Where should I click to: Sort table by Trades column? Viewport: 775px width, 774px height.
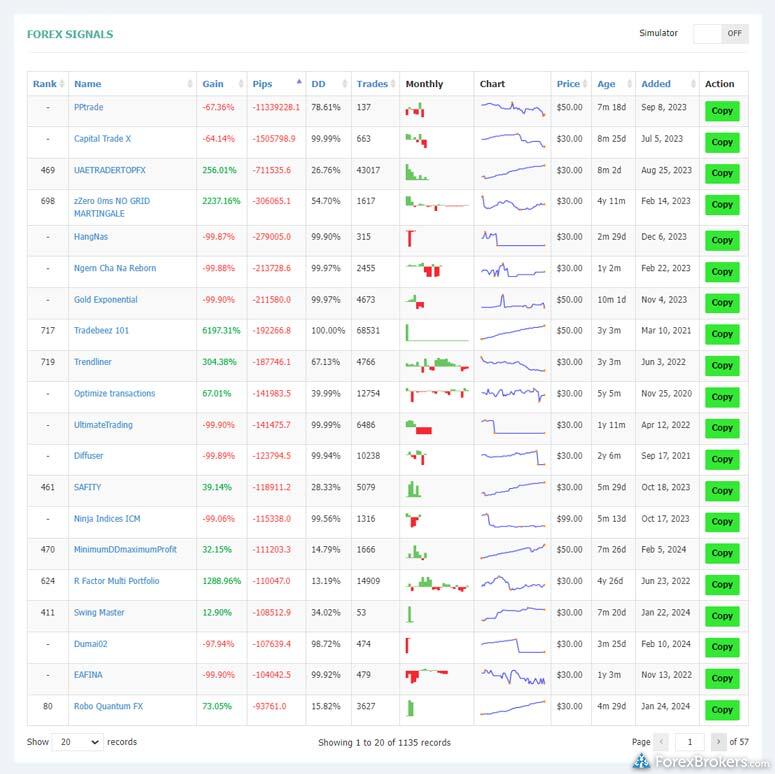(x=372, y=84)
